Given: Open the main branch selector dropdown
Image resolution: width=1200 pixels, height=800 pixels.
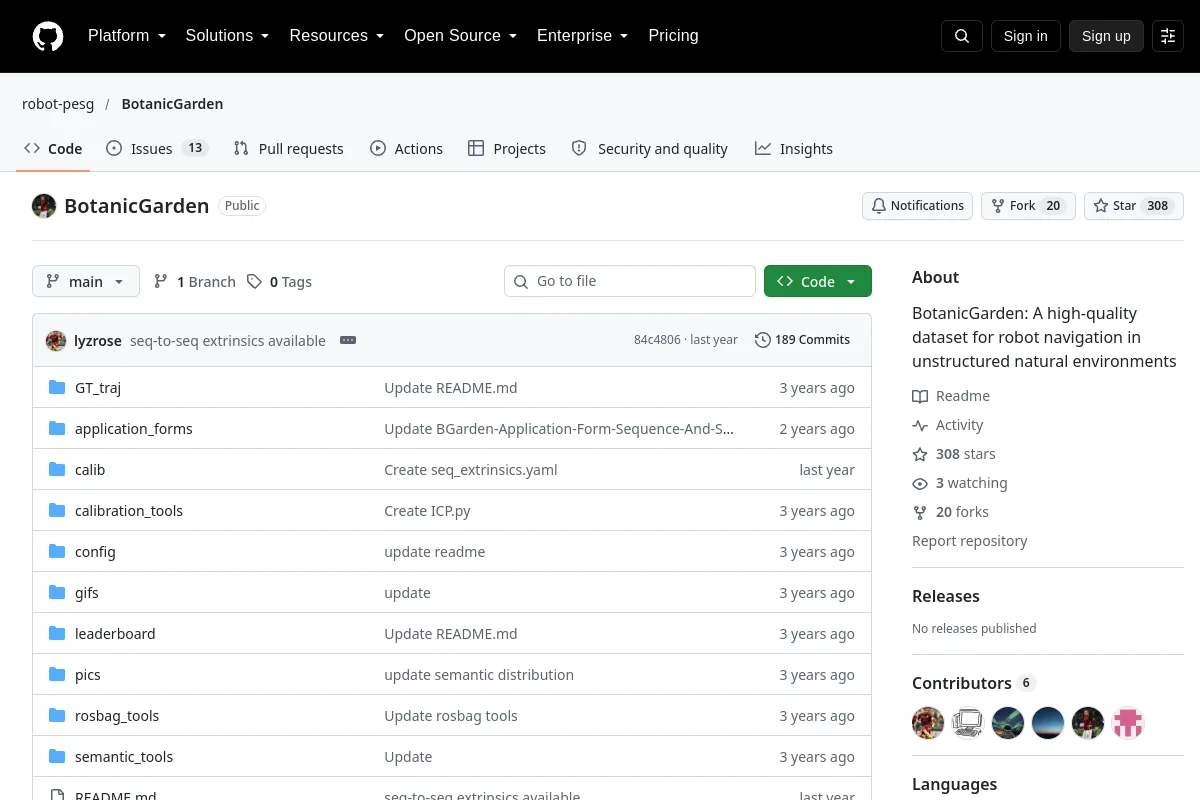Looking at the screenshot, I should coord(86,282).
